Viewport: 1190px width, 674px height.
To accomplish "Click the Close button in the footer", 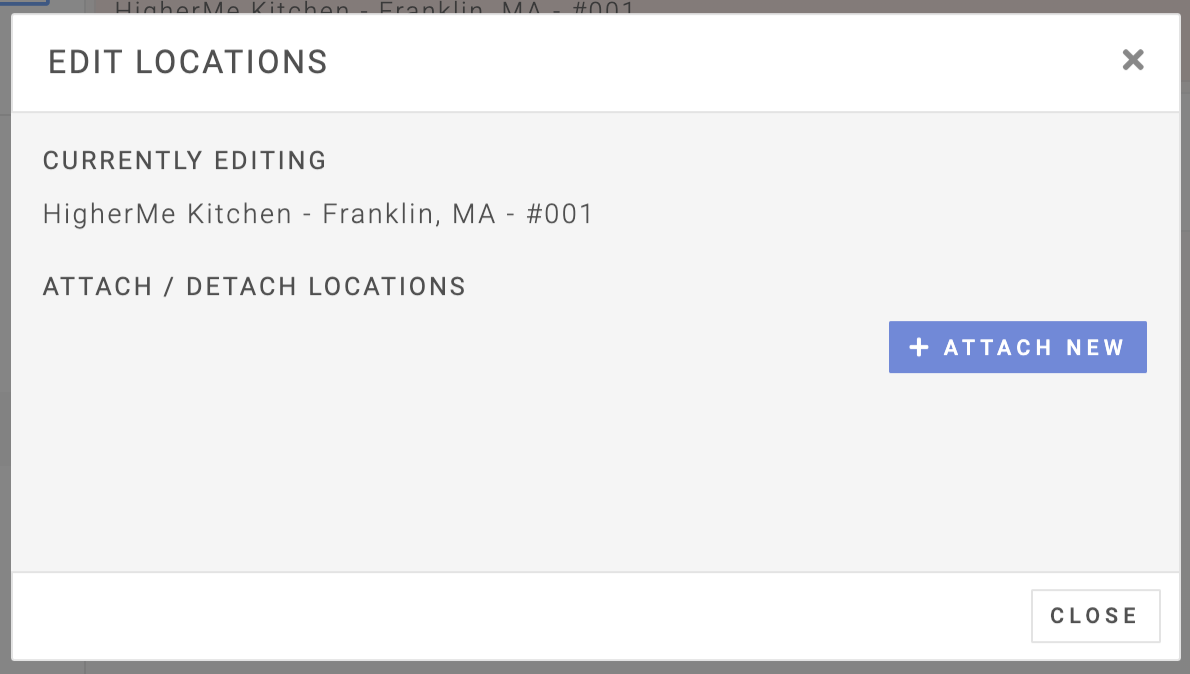I will (1095, 616).
